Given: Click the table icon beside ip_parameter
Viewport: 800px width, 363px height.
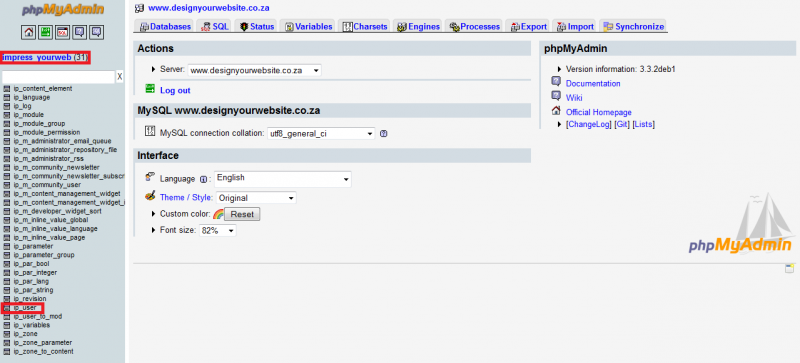Looking at the screenshot, I should [x=7, y=246].
